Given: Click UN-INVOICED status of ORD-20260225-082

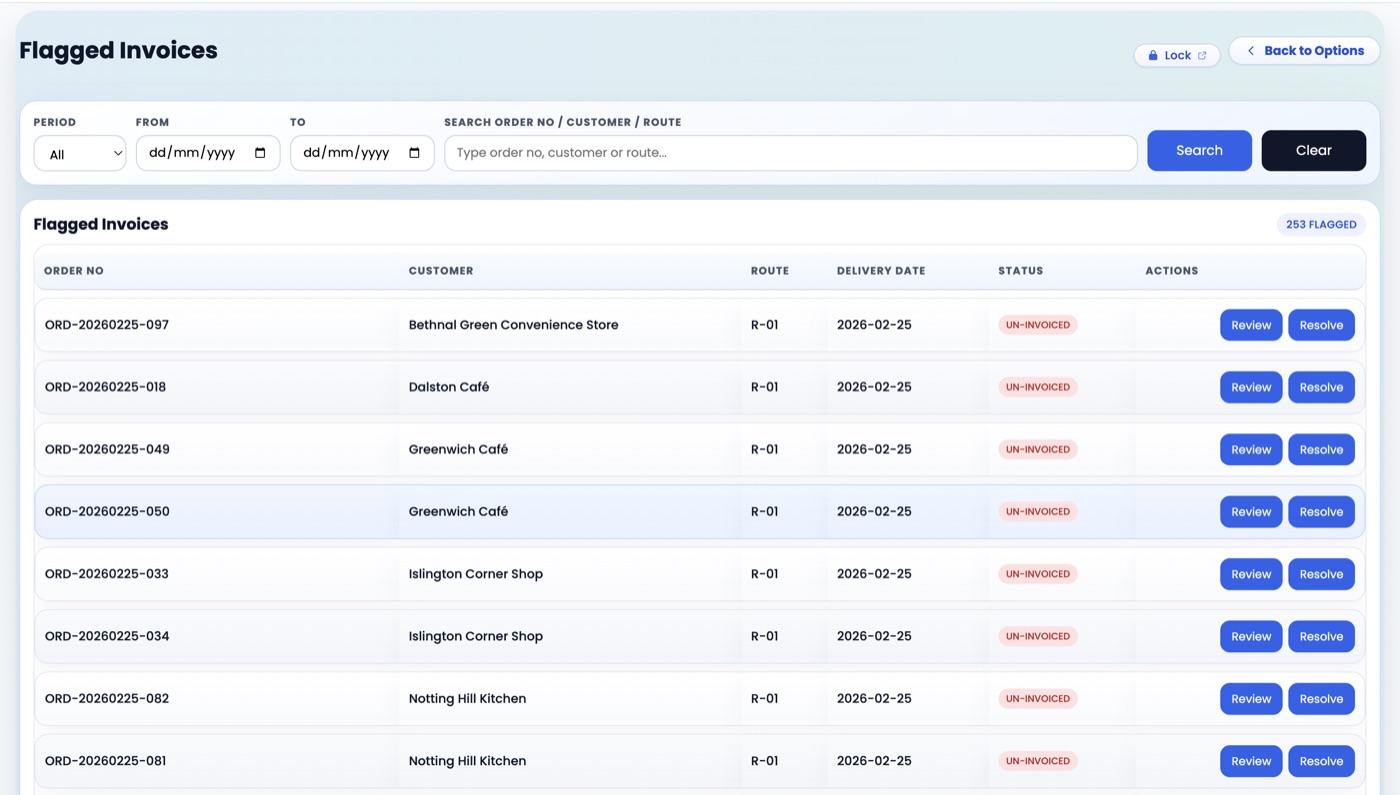Looking at the screenshot, I should tap(1038, 698).
